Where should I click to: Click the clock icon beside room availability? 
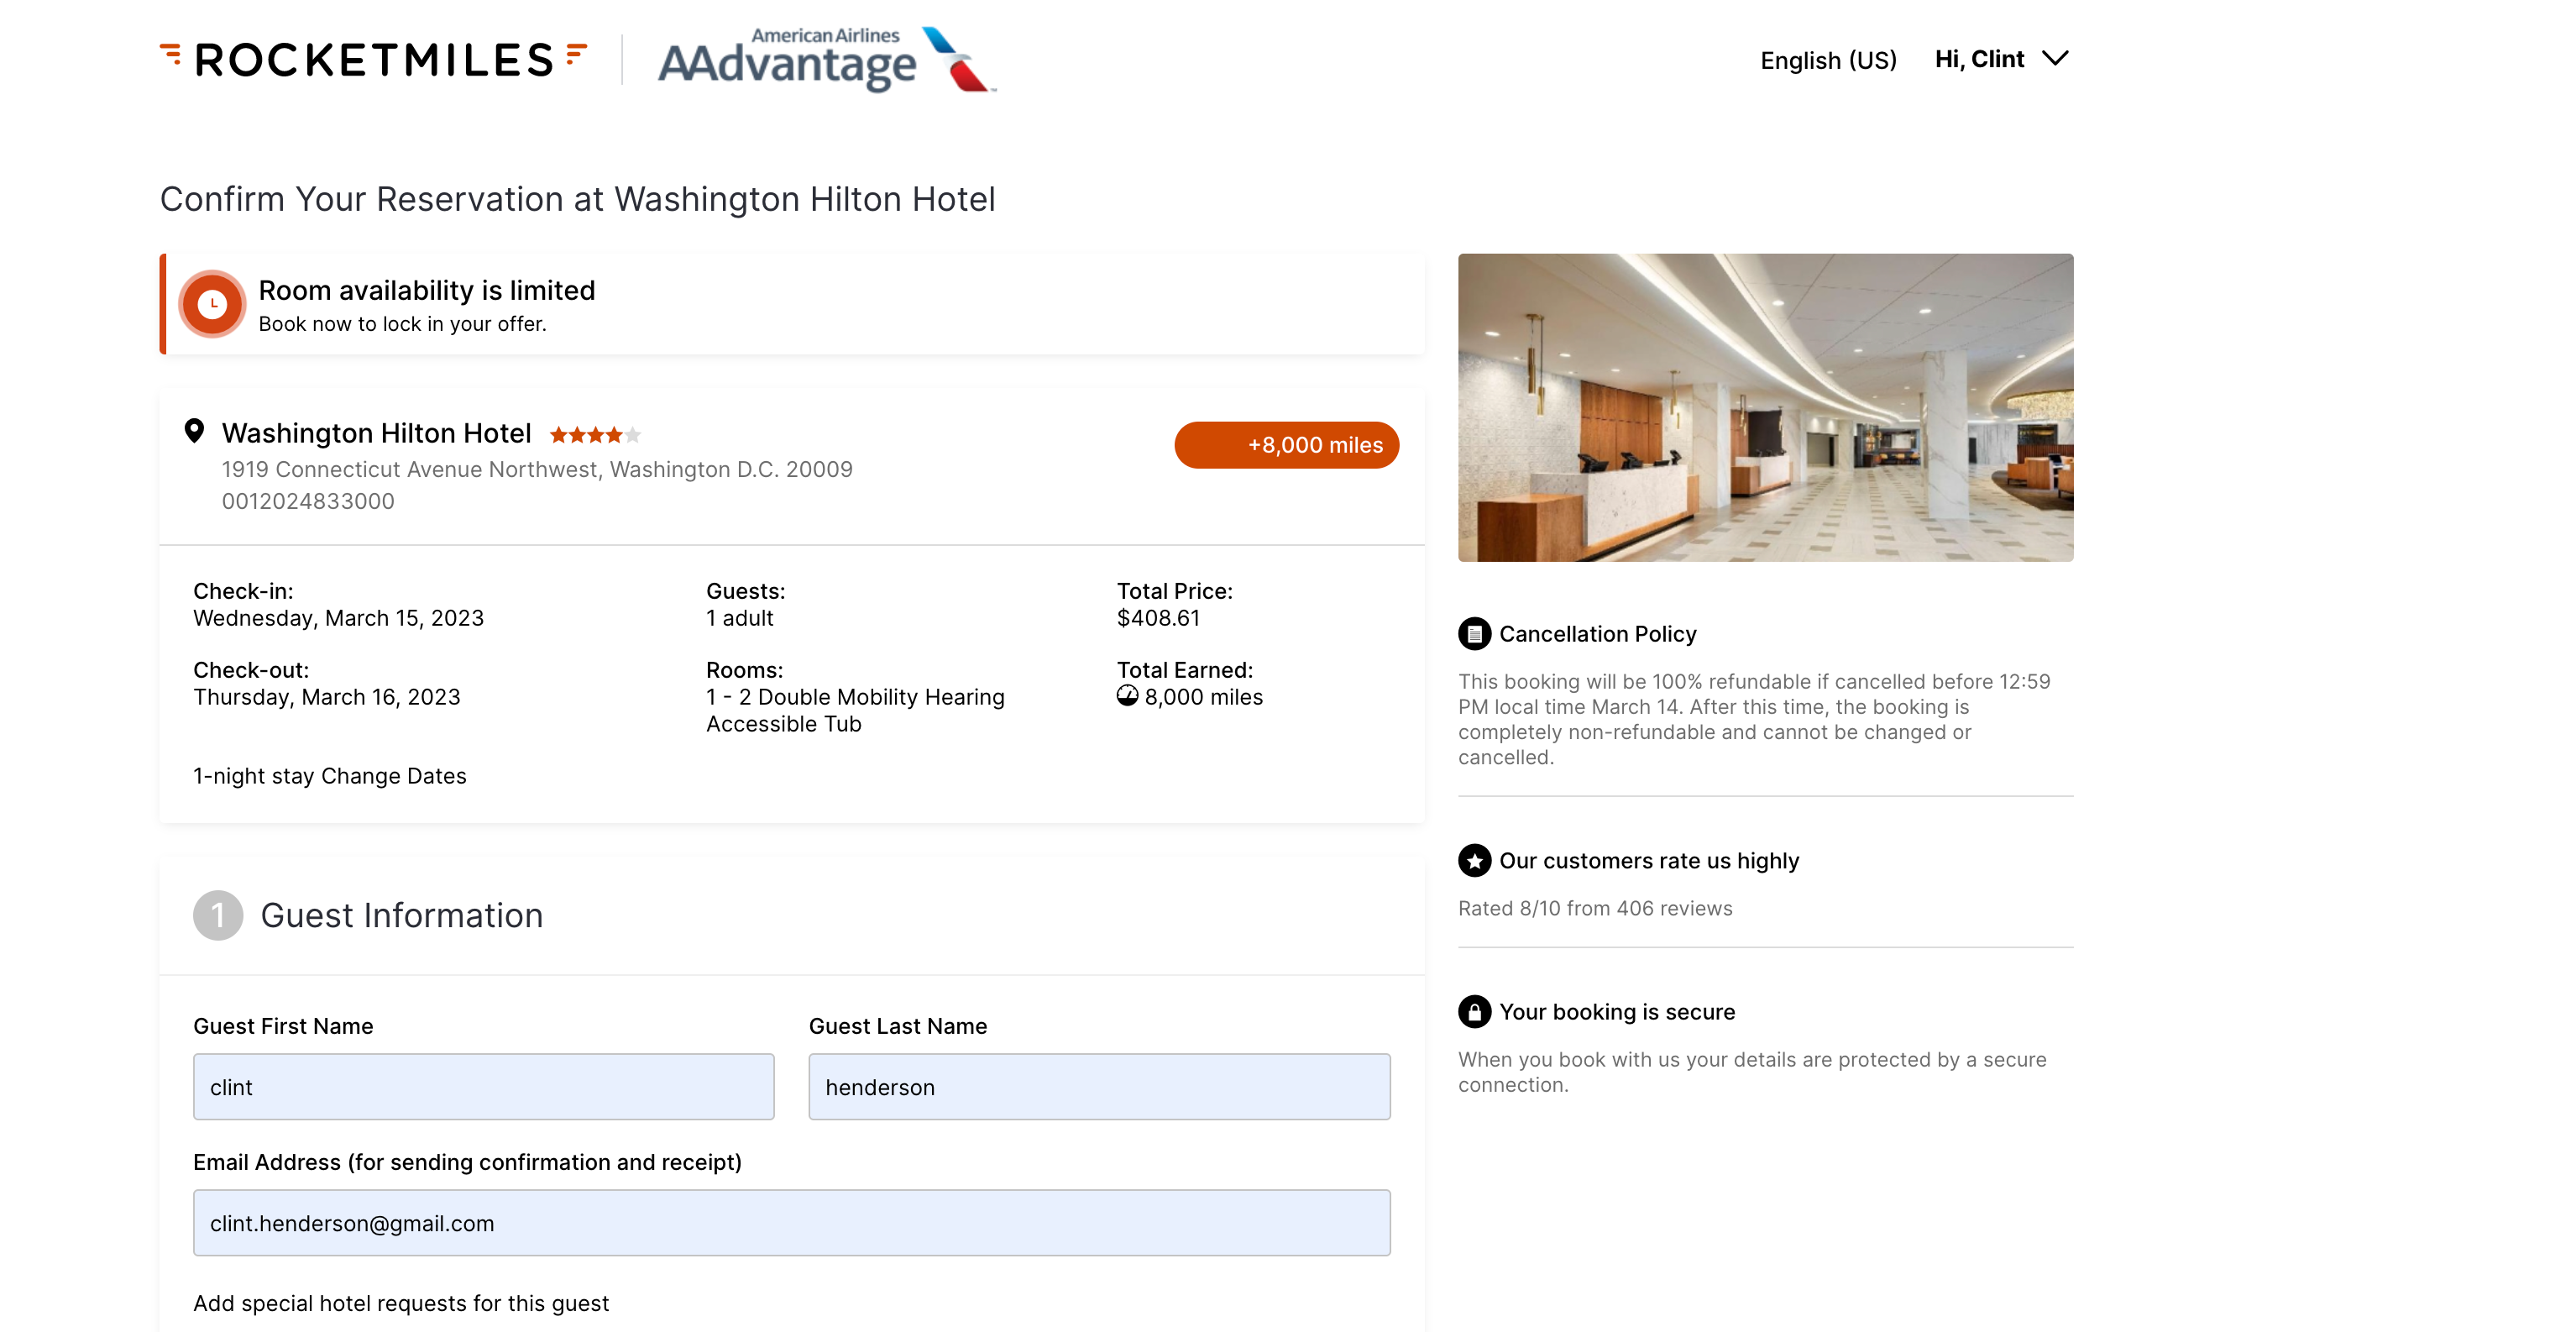coord(212,304)
